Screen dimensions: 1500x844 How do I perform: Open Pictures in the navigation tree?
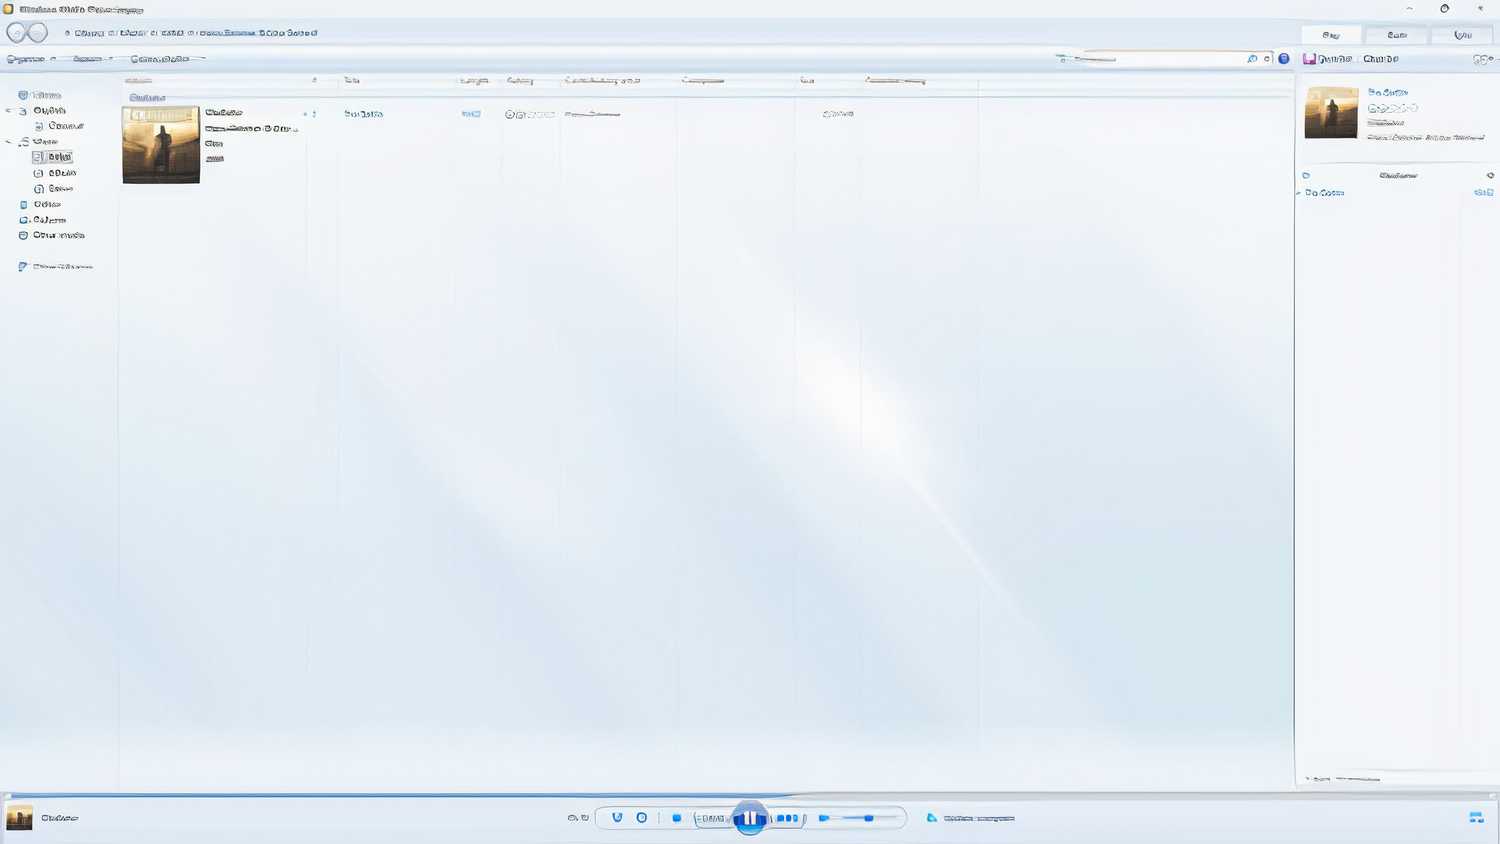(43, 220)
